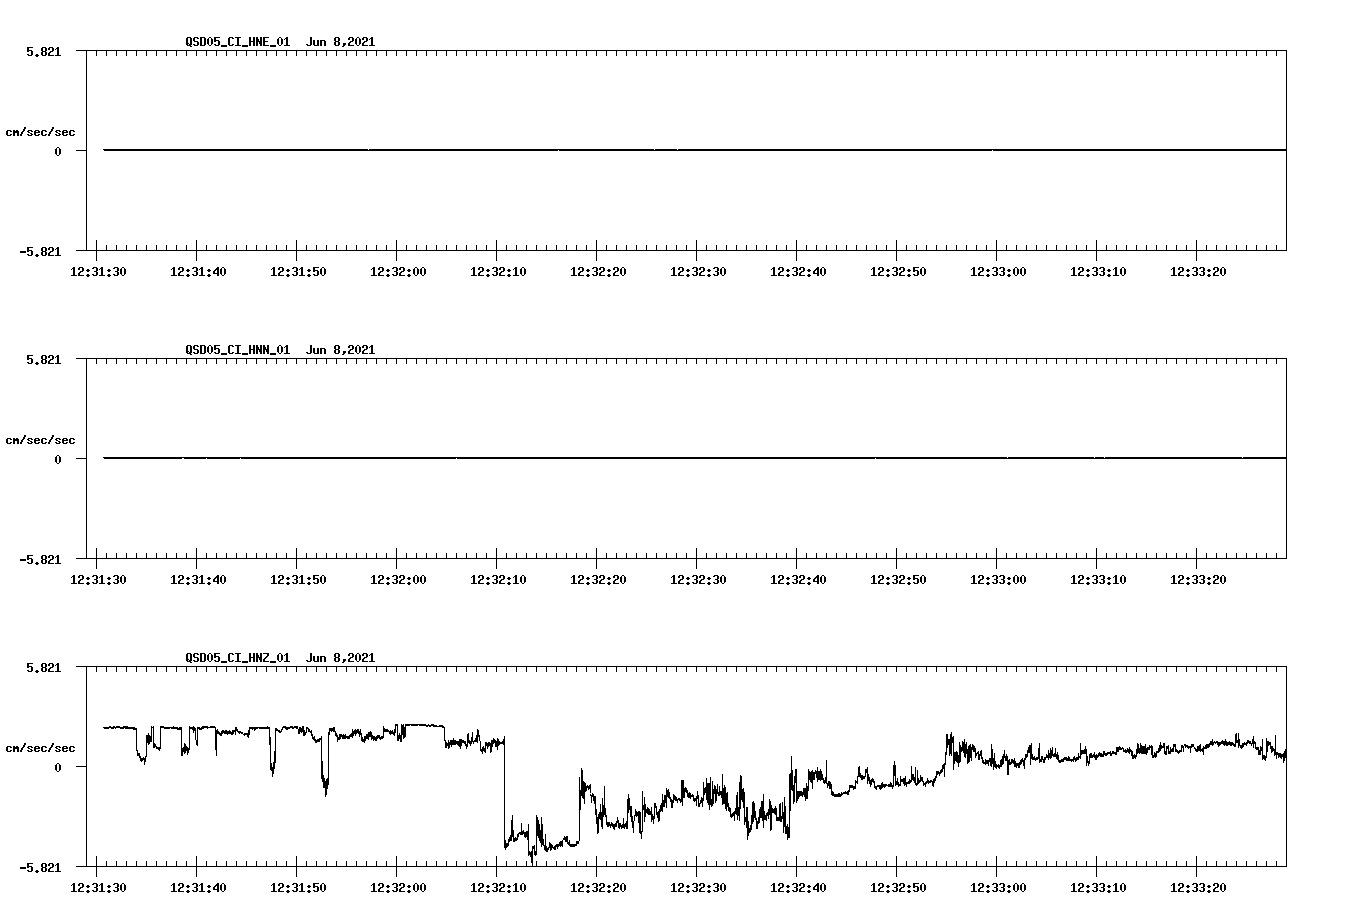Click the flat trace line in HNN plot
Image resolution: width=1358 pixels, height=924 pixels.
click(695, 458)
